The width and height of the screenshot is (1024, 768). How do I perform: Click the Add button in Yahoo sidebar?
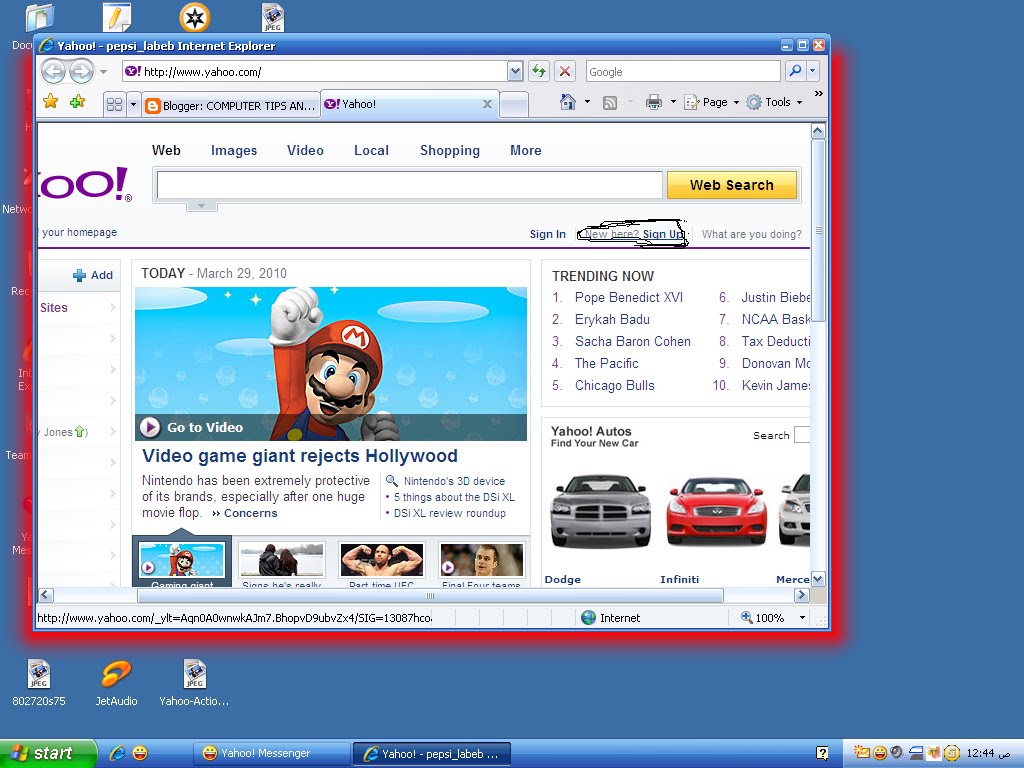[x=93, y=276]
